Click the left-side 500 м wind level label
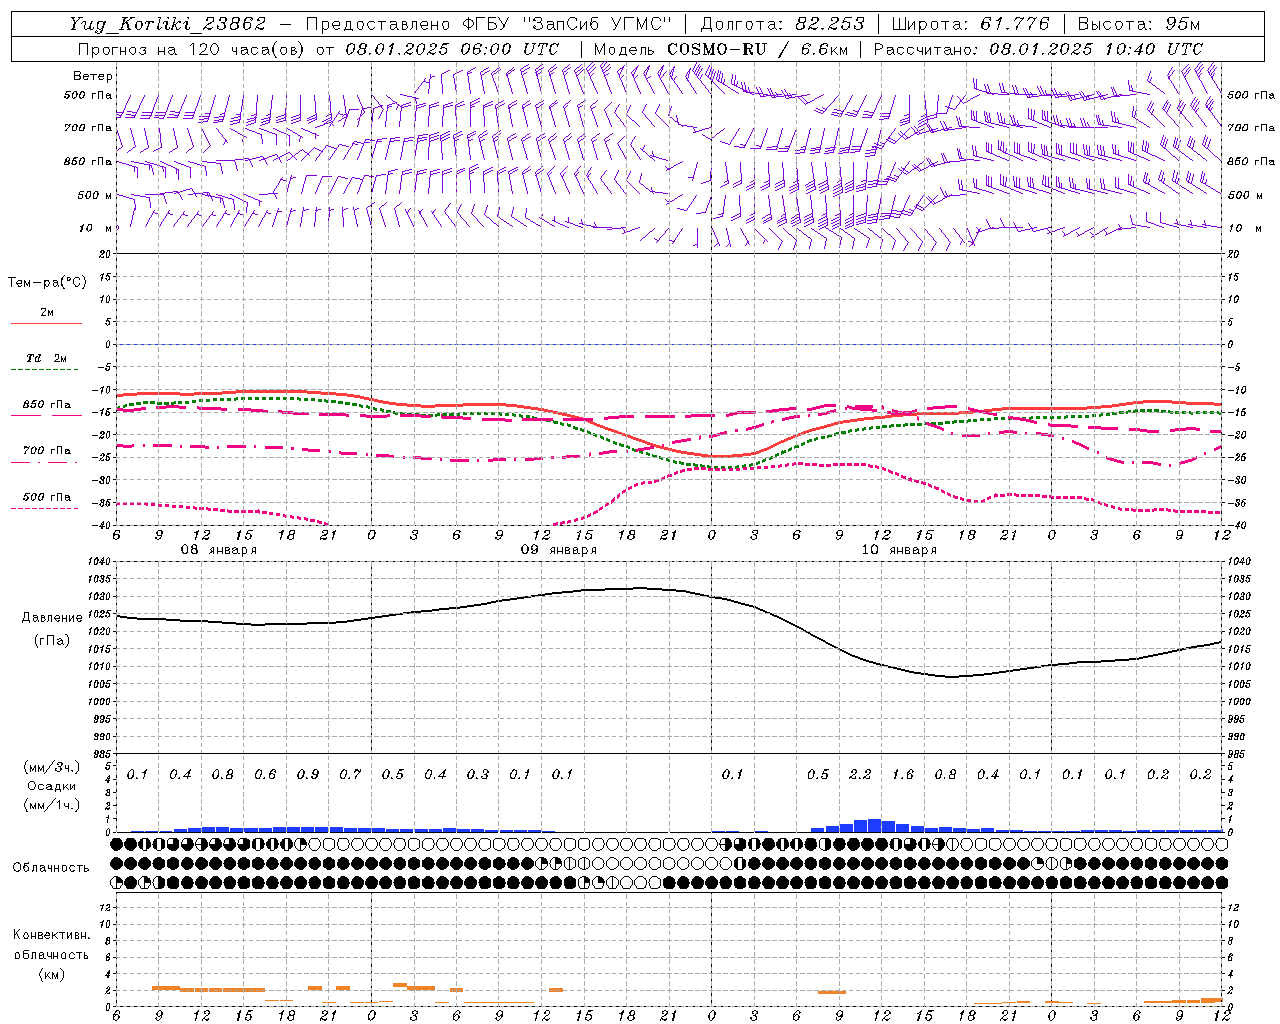 pos(95,196)
